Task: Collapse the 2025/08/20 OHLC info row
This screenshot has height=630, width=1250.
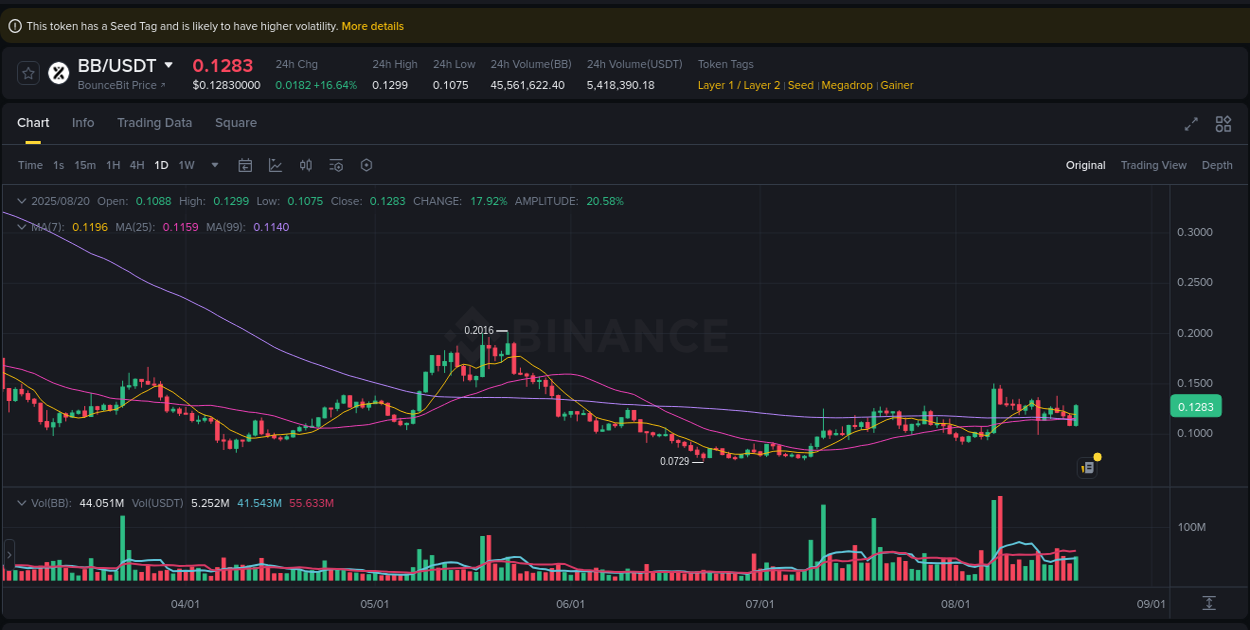Action: point(21,201)
